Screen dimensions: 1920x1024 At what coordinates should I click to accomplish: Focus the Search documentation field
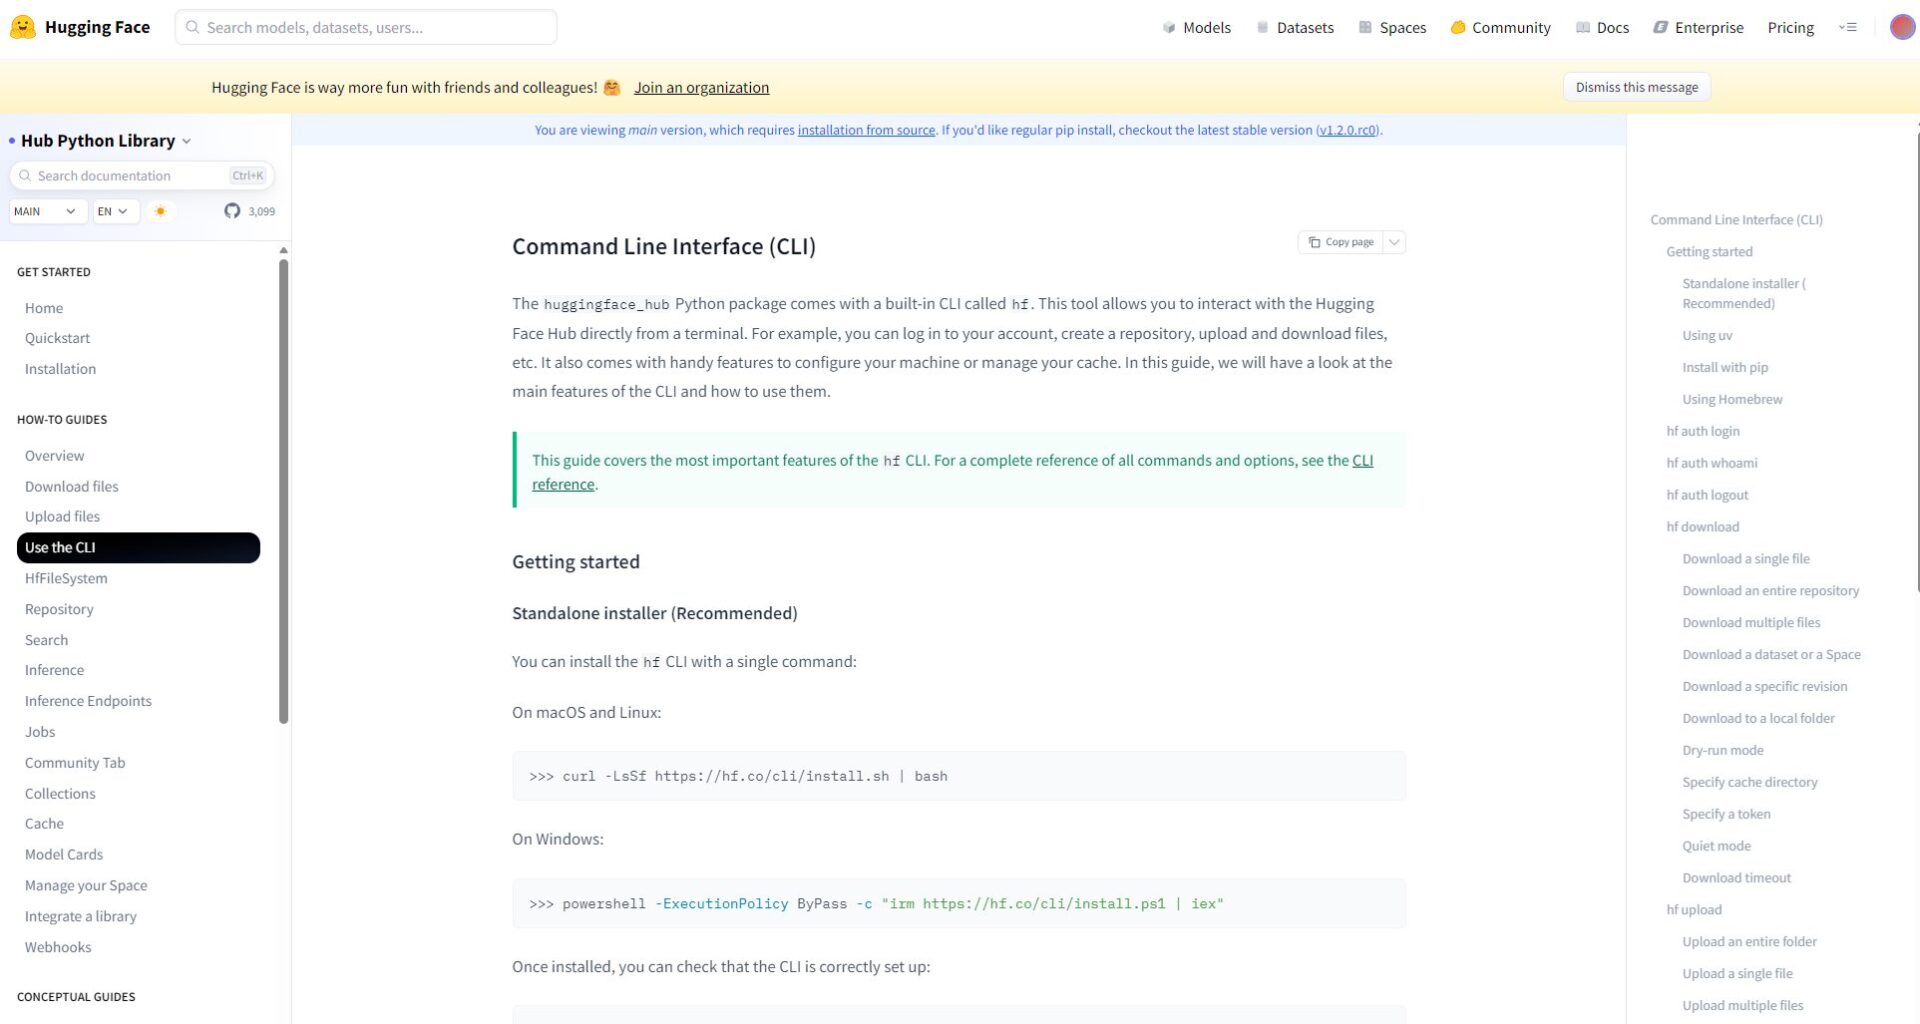[x=130, y=176]
